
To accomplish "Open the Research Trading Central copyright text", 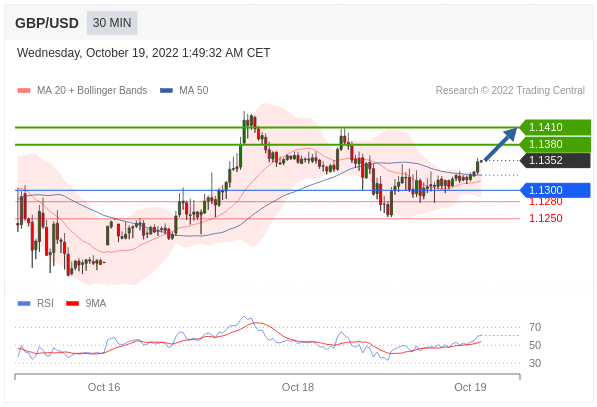I will point(510,91).
